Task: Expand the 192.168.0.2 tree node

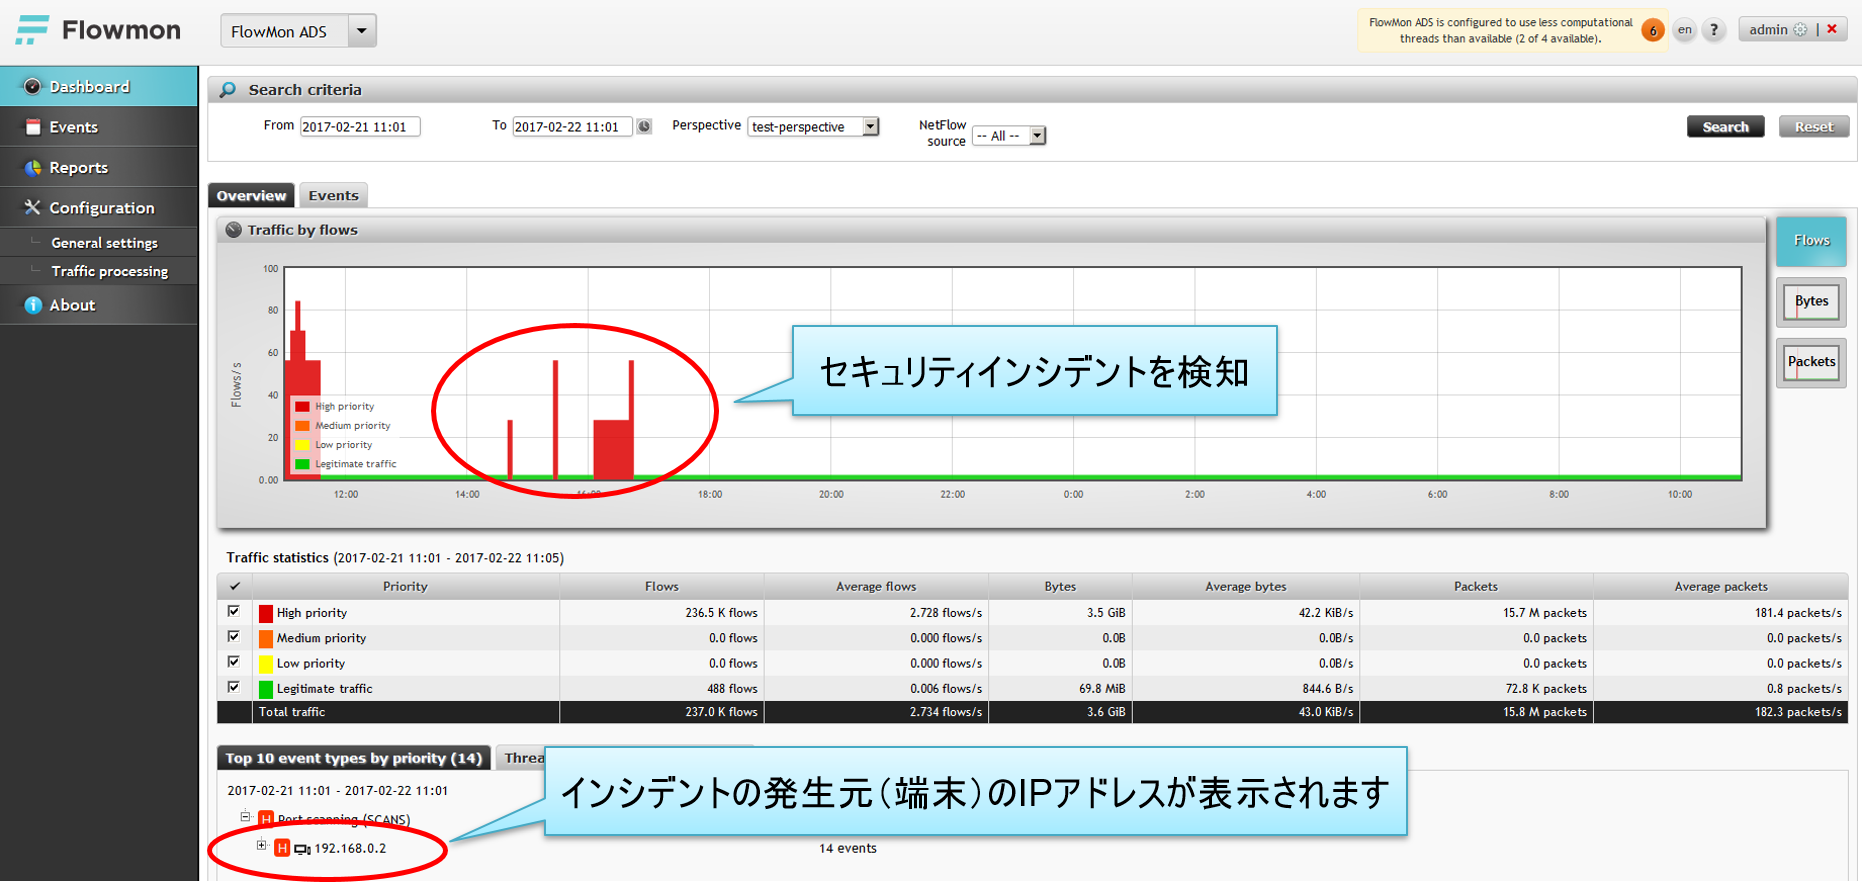Action: (x=262, y=846)
